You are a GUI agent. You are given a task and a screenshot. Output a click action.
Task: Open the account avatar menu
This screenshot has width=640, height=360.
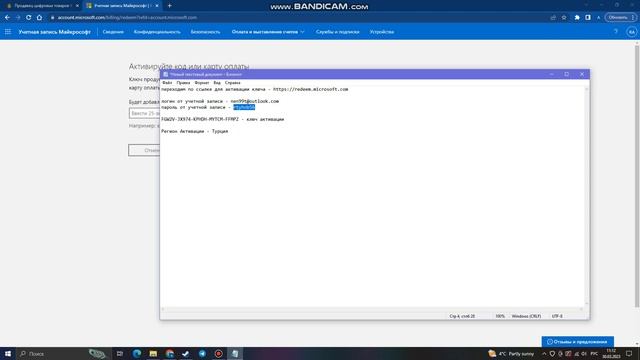[631, 32]
